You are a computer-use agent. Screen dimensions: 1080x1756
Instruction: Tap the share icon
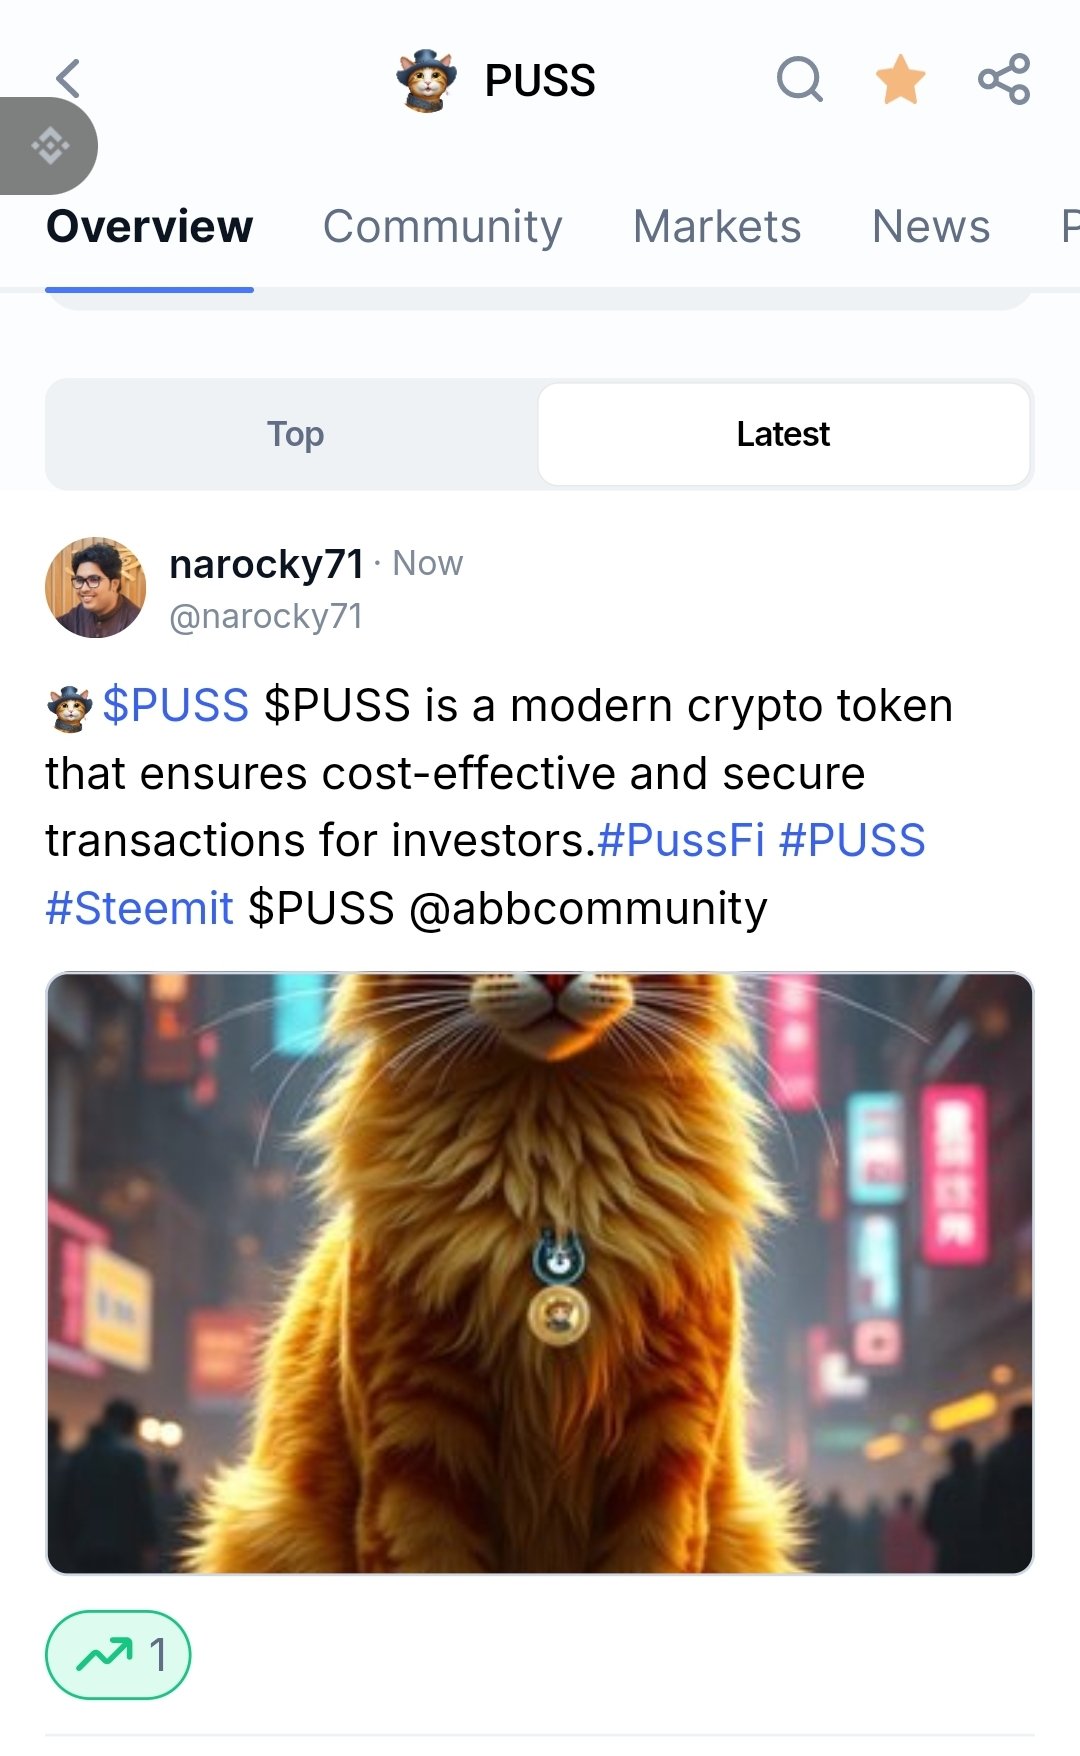[1004, 79]
